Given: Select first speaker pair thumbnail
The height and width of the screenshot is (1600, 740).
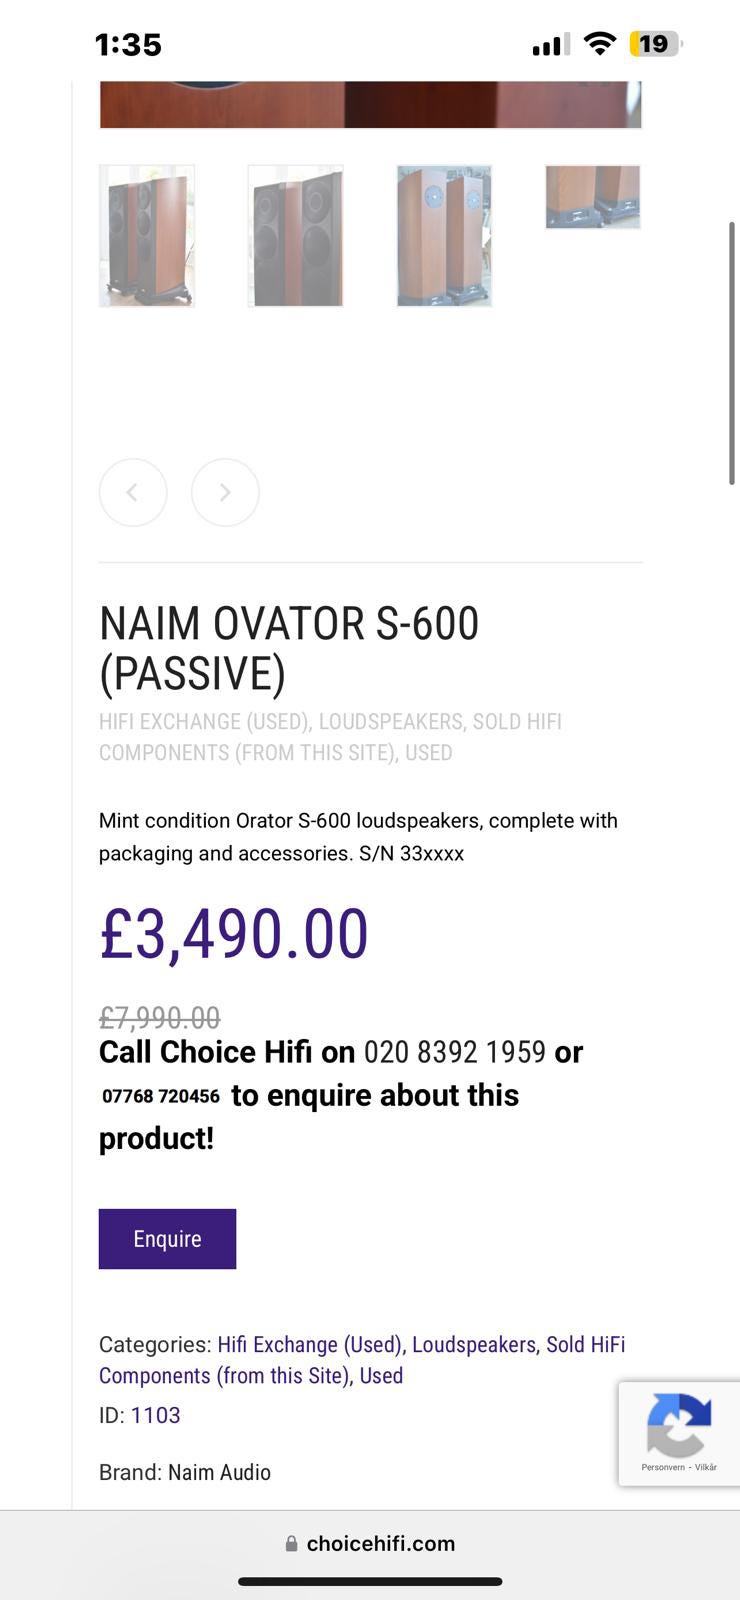Looking at the screenshot, I should (147, 236).
